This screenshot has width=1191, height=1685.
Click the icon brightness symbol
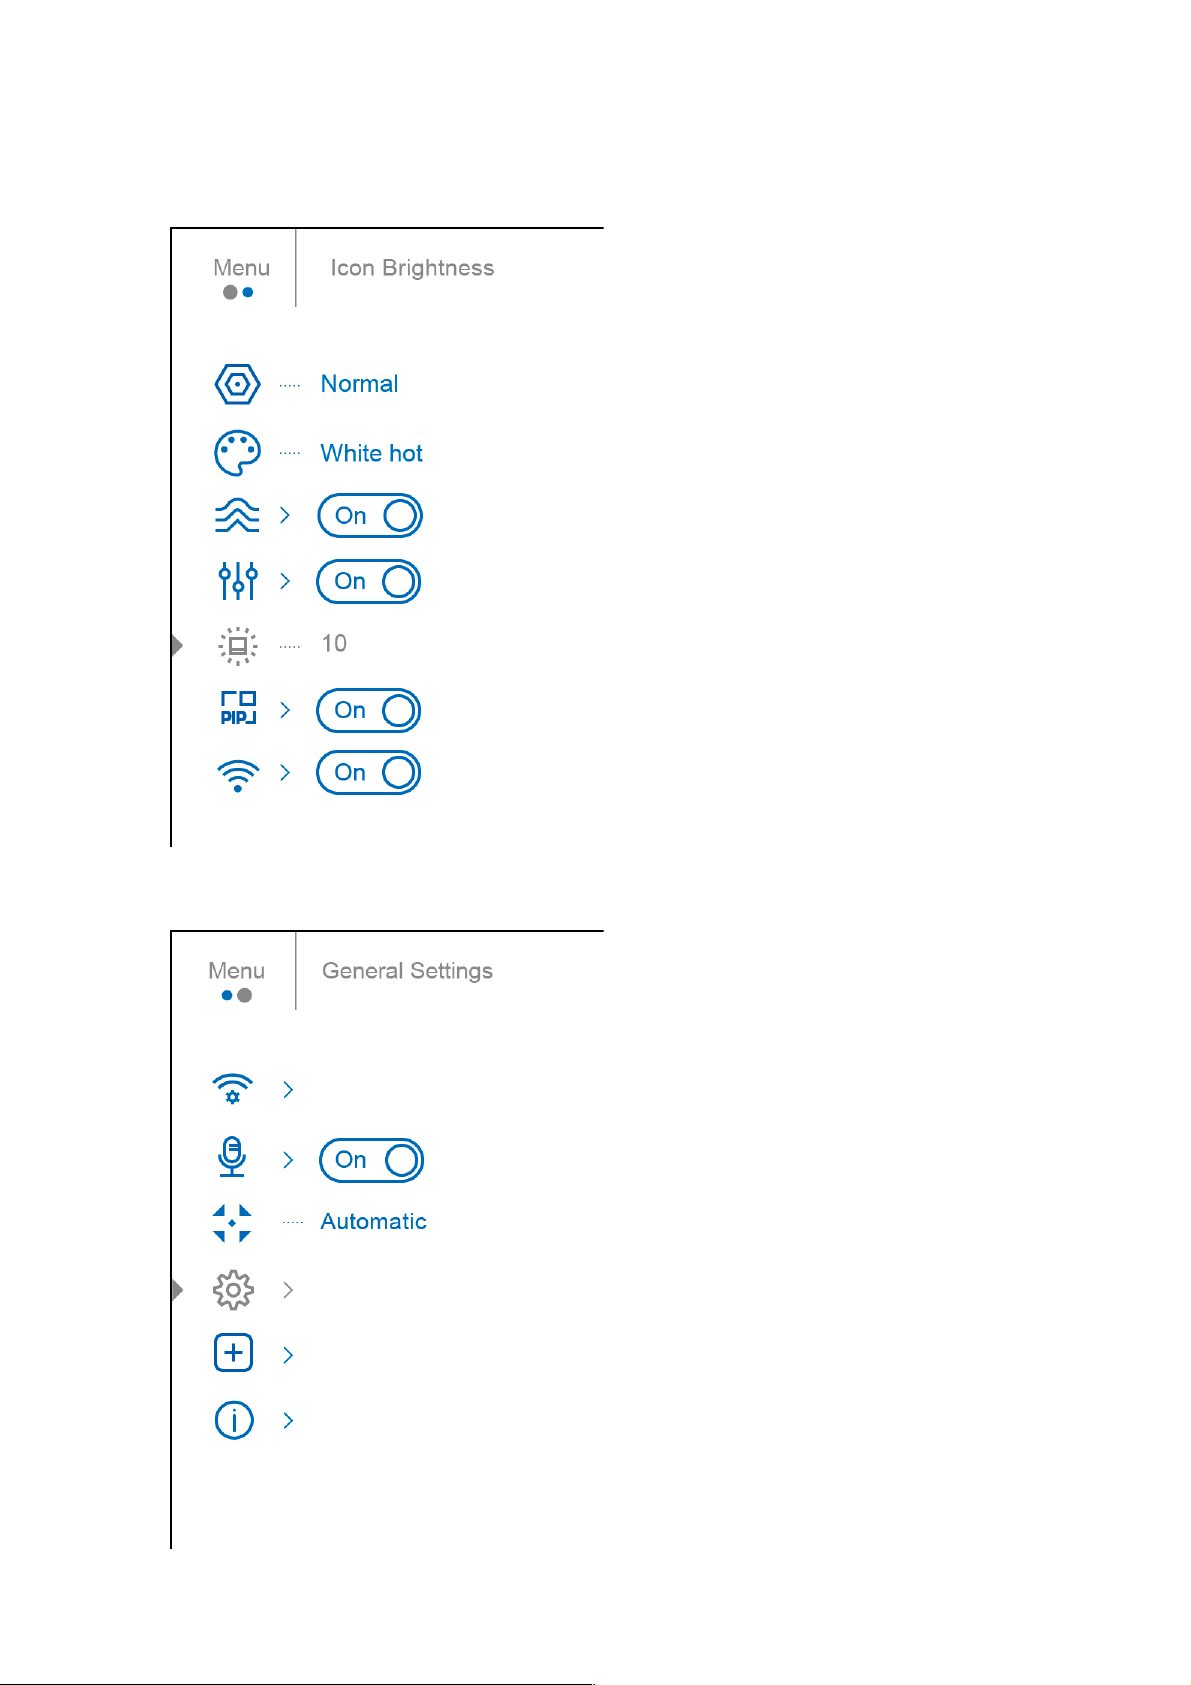[x=238, y=645]
